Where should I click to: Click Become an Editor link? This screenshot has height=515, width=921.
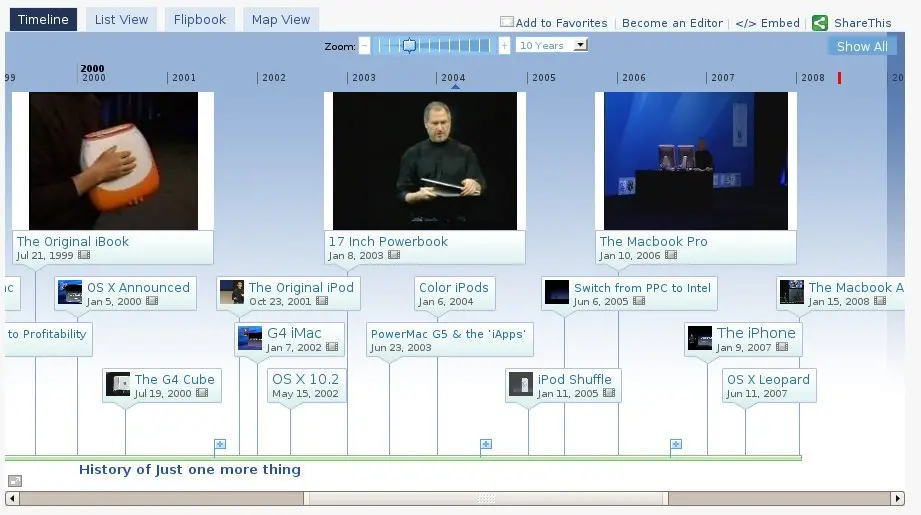[x=672, y=23]
